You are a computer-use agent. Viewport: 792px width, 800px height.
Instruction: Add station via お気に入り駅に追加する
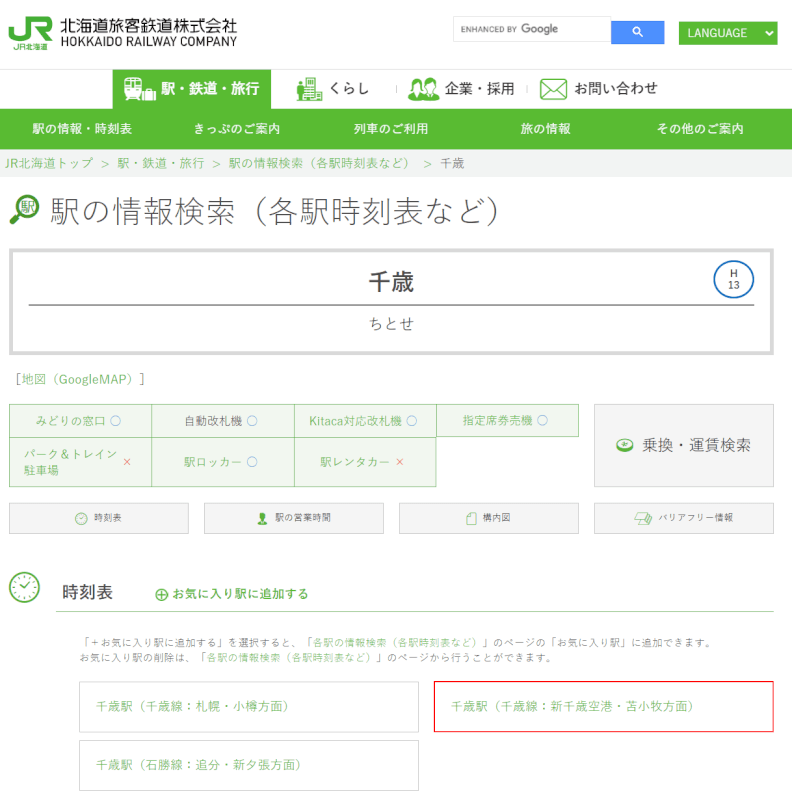coord(232,594)
